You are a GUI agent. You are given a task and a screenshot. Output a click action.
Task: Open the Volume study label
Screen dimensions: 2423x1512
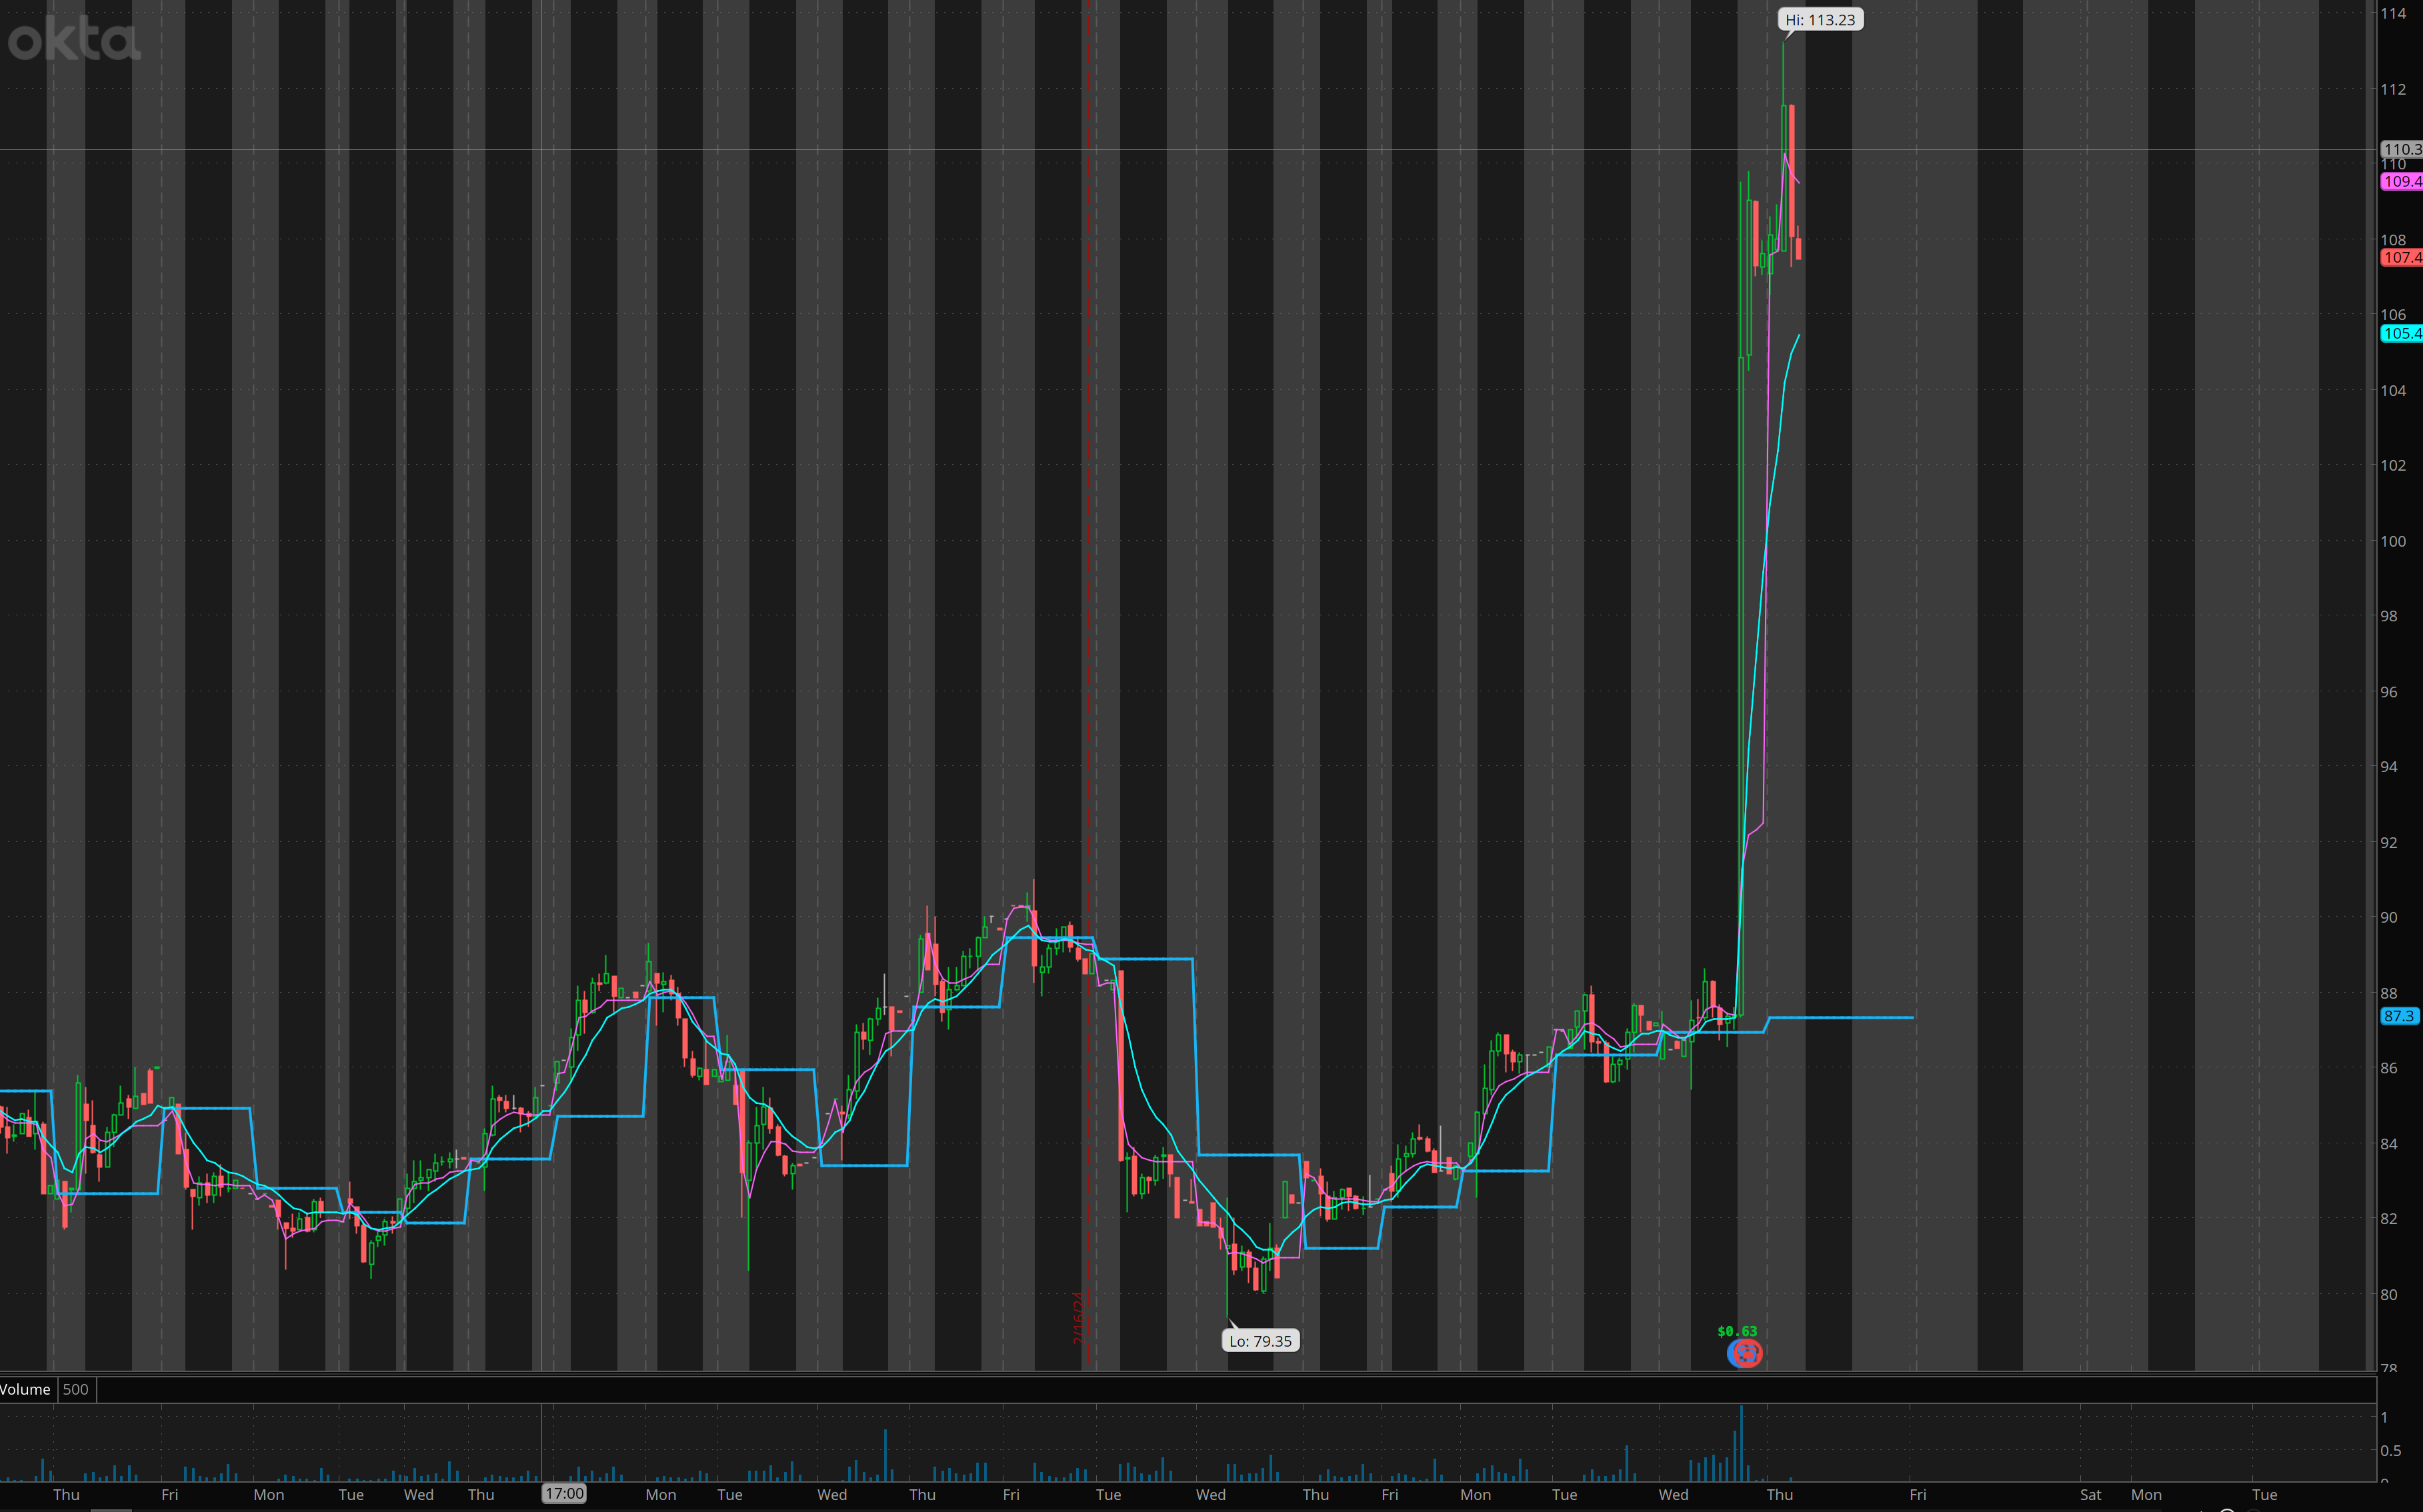[25, 1389]
